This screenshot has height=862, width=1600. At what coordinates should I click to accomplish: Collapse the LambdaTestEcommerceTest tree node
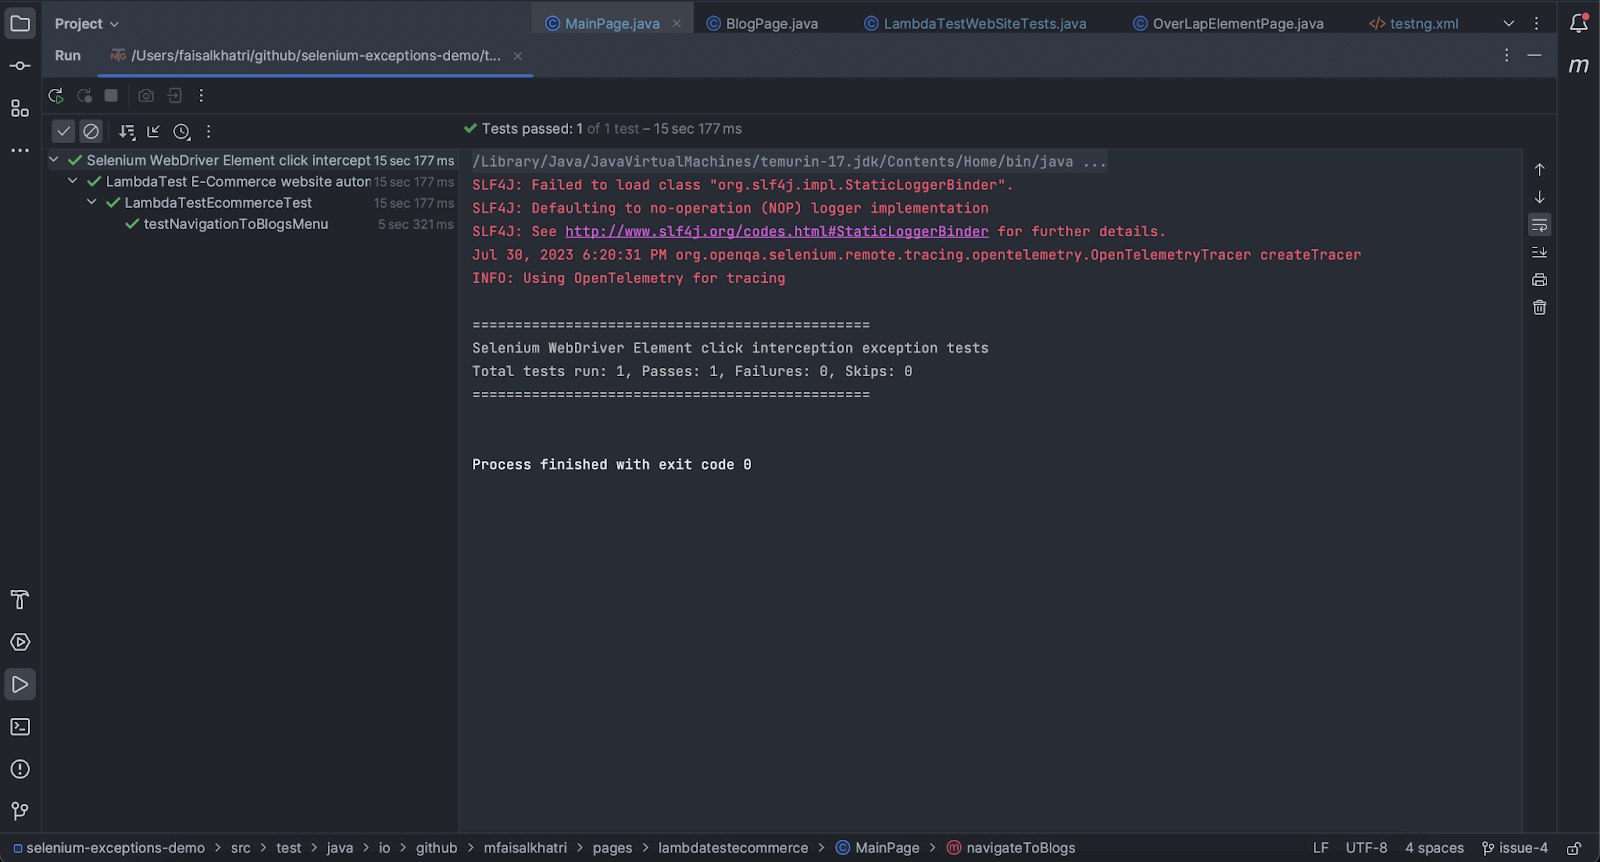point(92,202)
